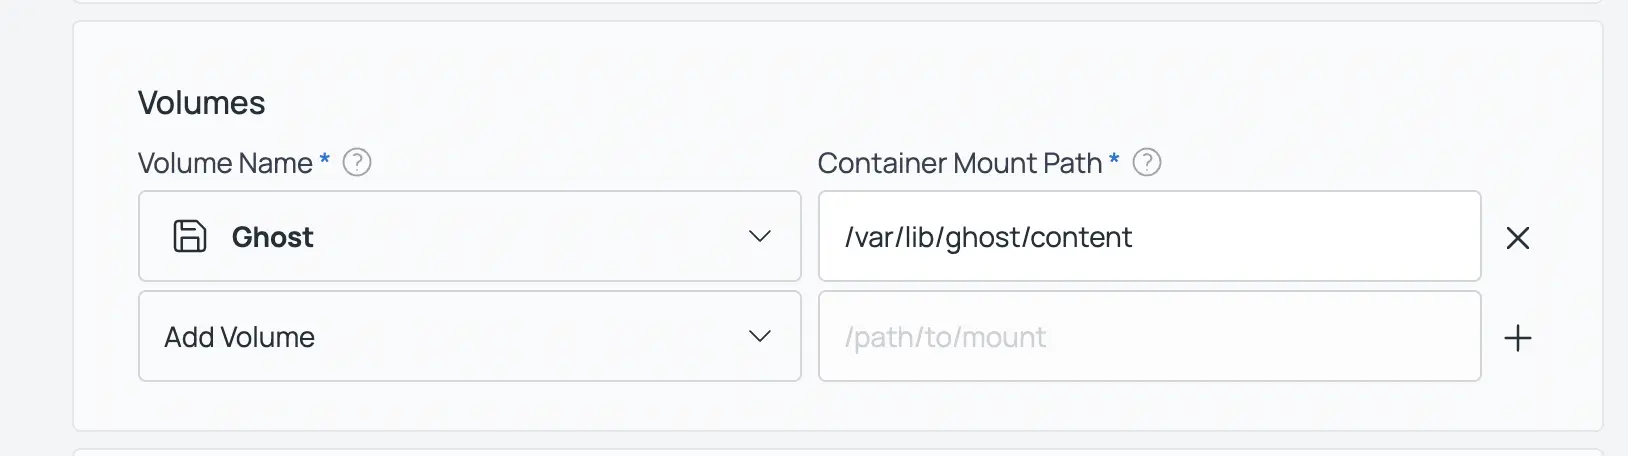Click the end of the /var/lib/ghost/content text
The width and height of the screenshot is (1628, 456).
1132,237
